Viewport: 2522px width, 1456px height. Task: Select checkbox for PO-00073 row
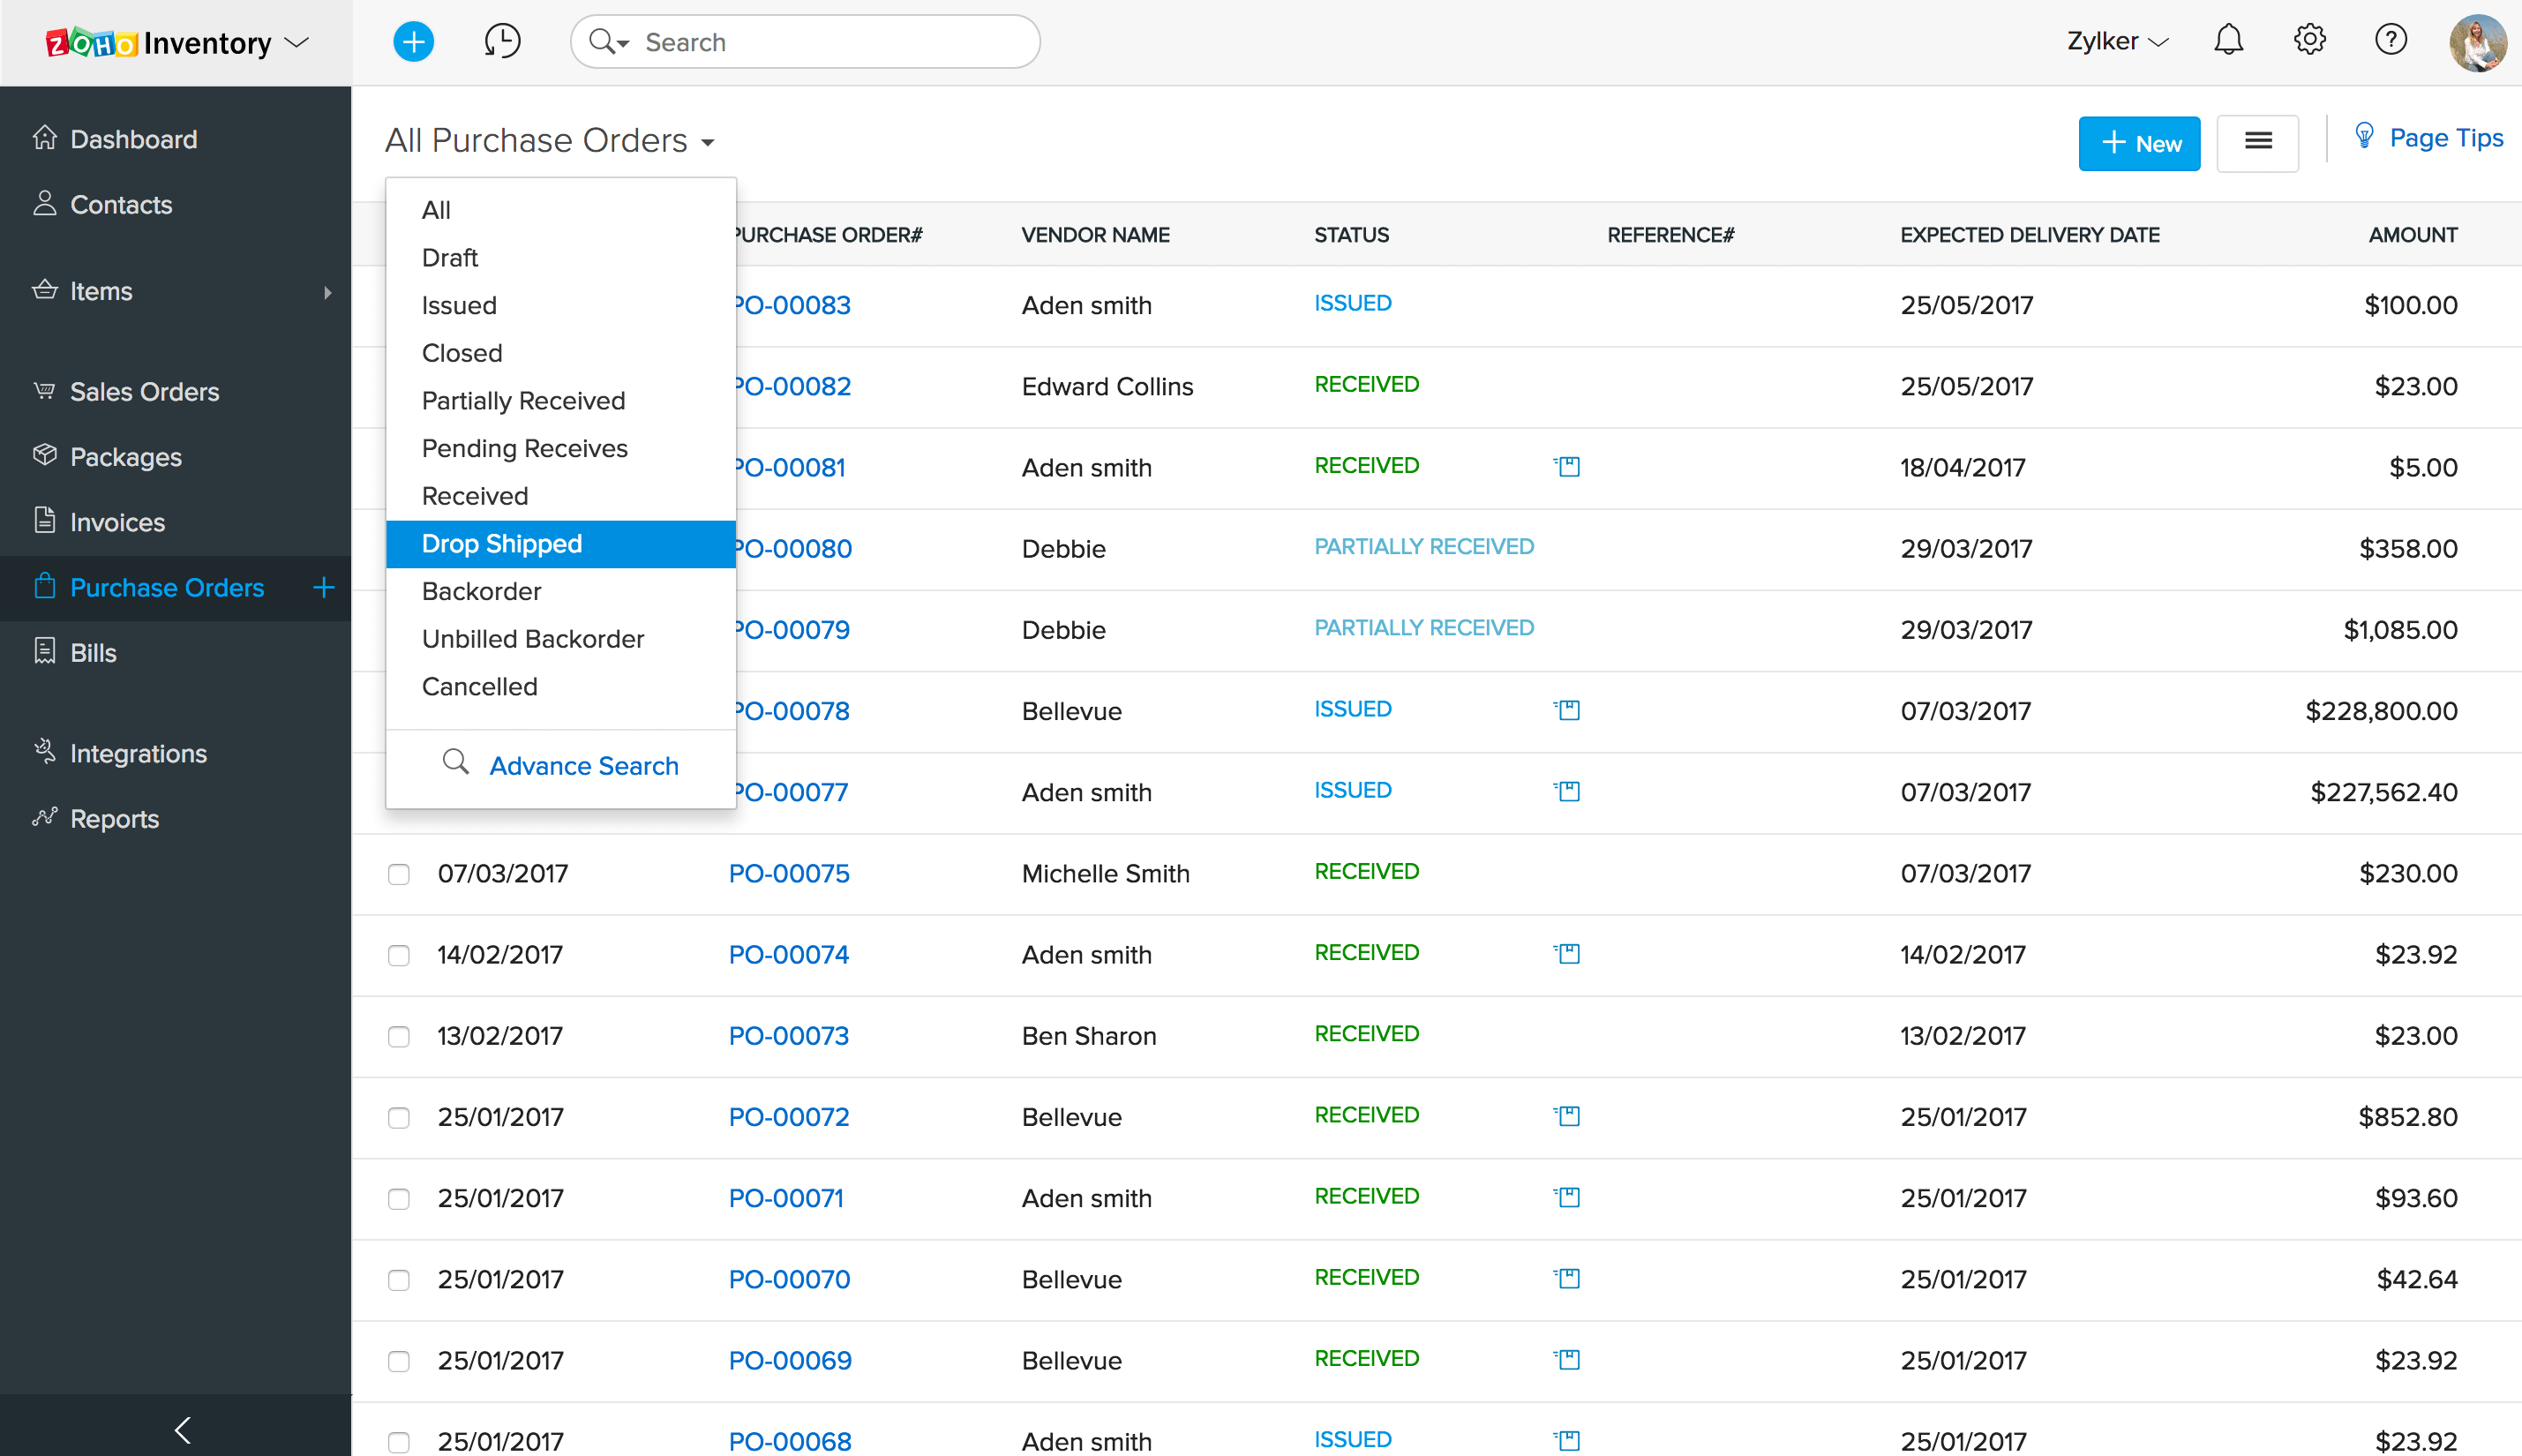point(399,1037)
